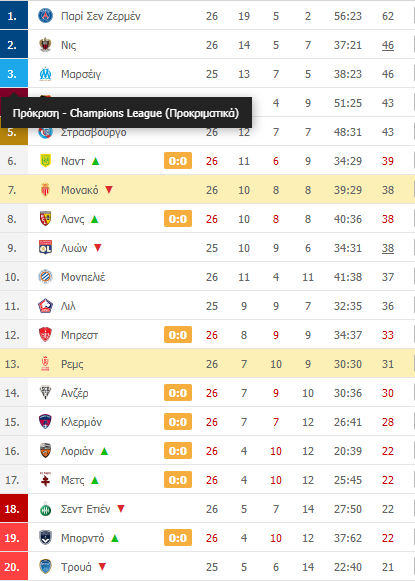The image size is (415, 581).
Task: Click the Marseille club crest icon
Action: click(x=45, y=74)
